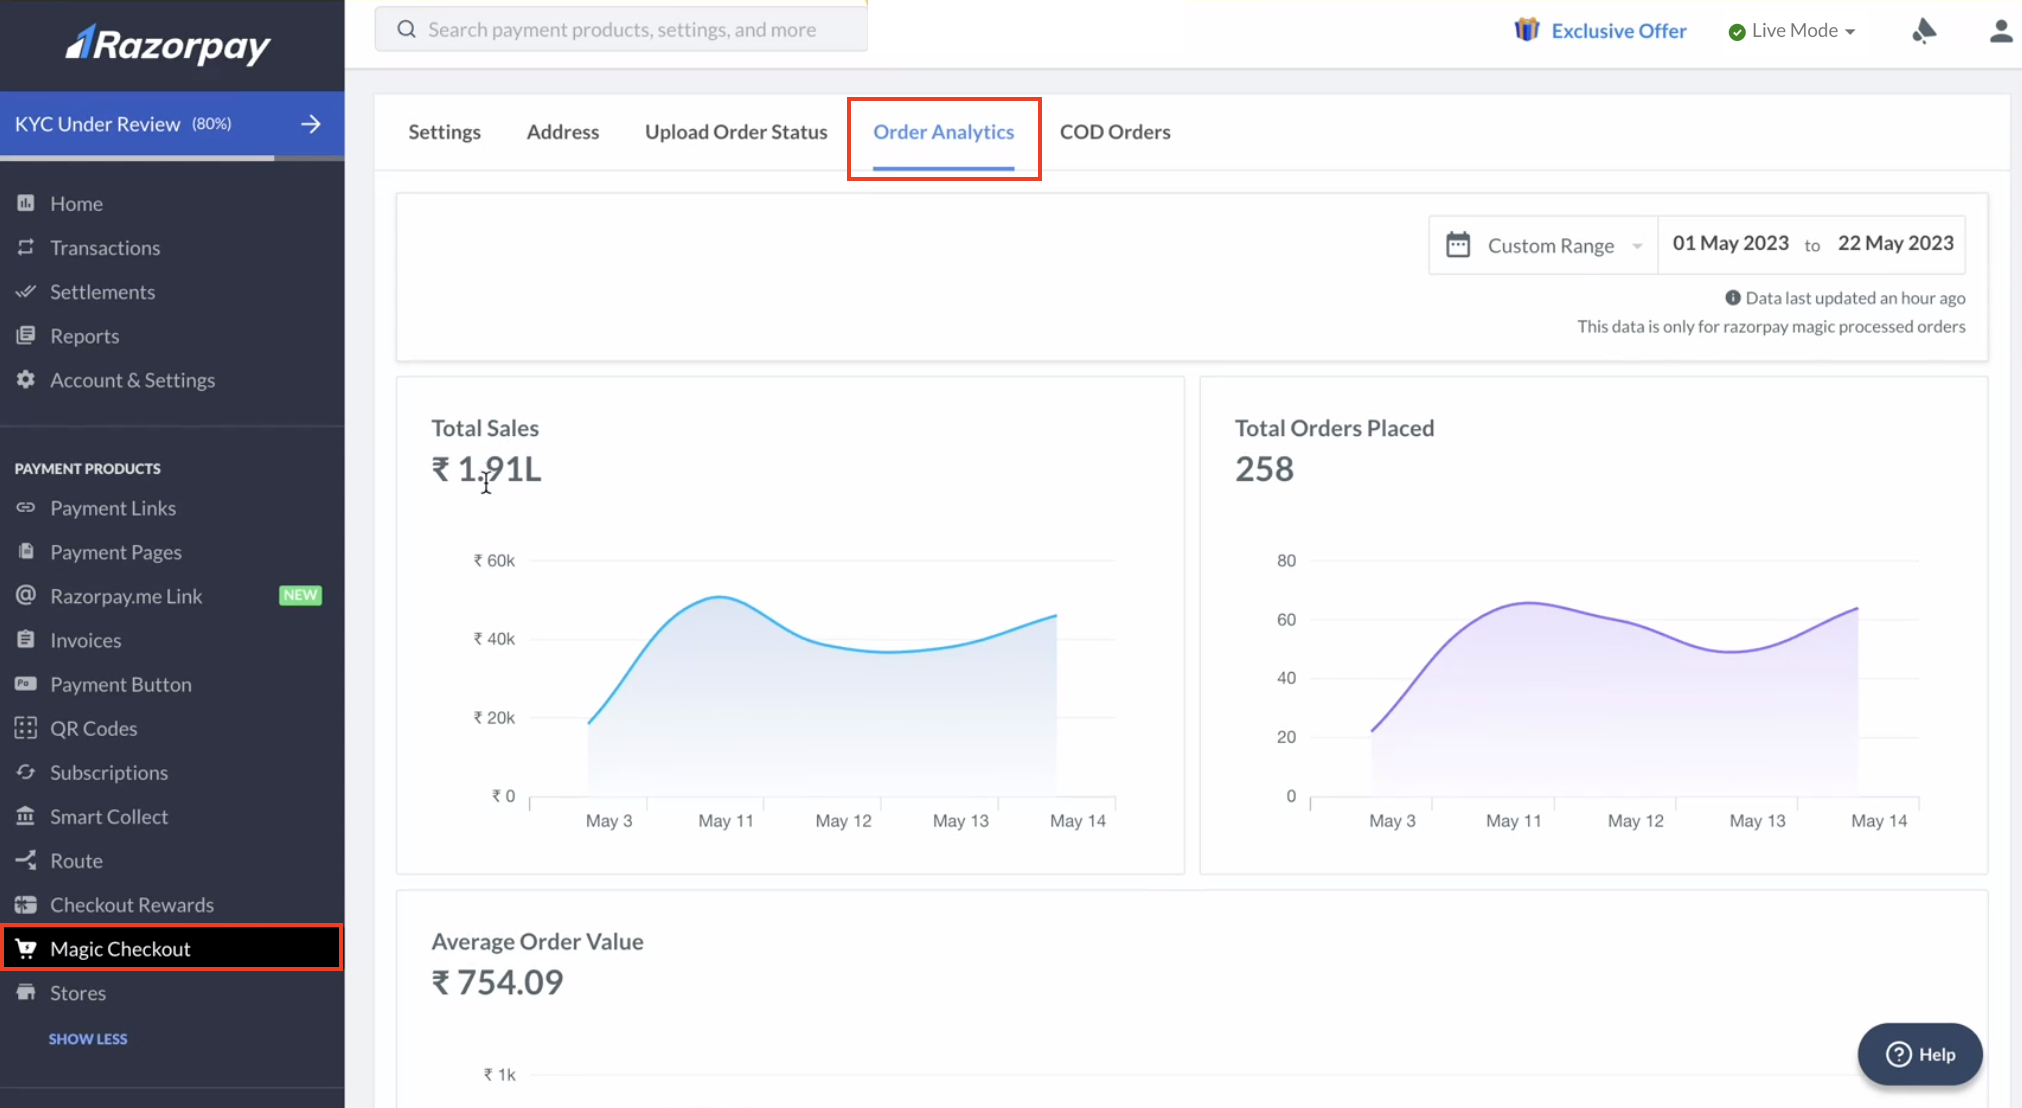The image size is (2022, 1108).
Task: Click the Checkout Rewards icon
Action: coord(26,904)
